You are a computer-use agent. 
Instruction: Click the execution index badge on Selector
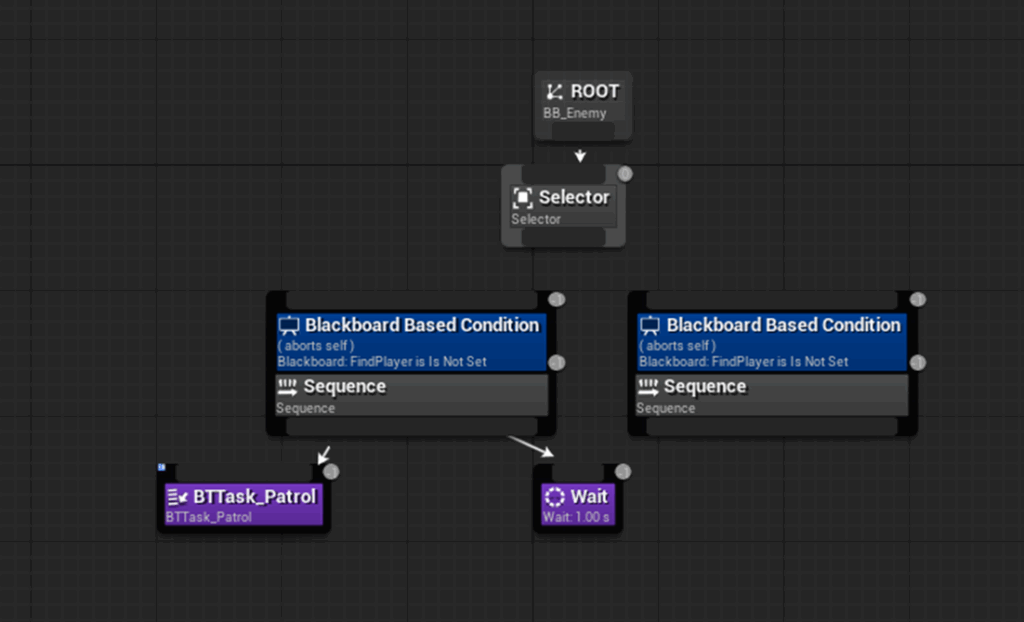coord(625,174)
